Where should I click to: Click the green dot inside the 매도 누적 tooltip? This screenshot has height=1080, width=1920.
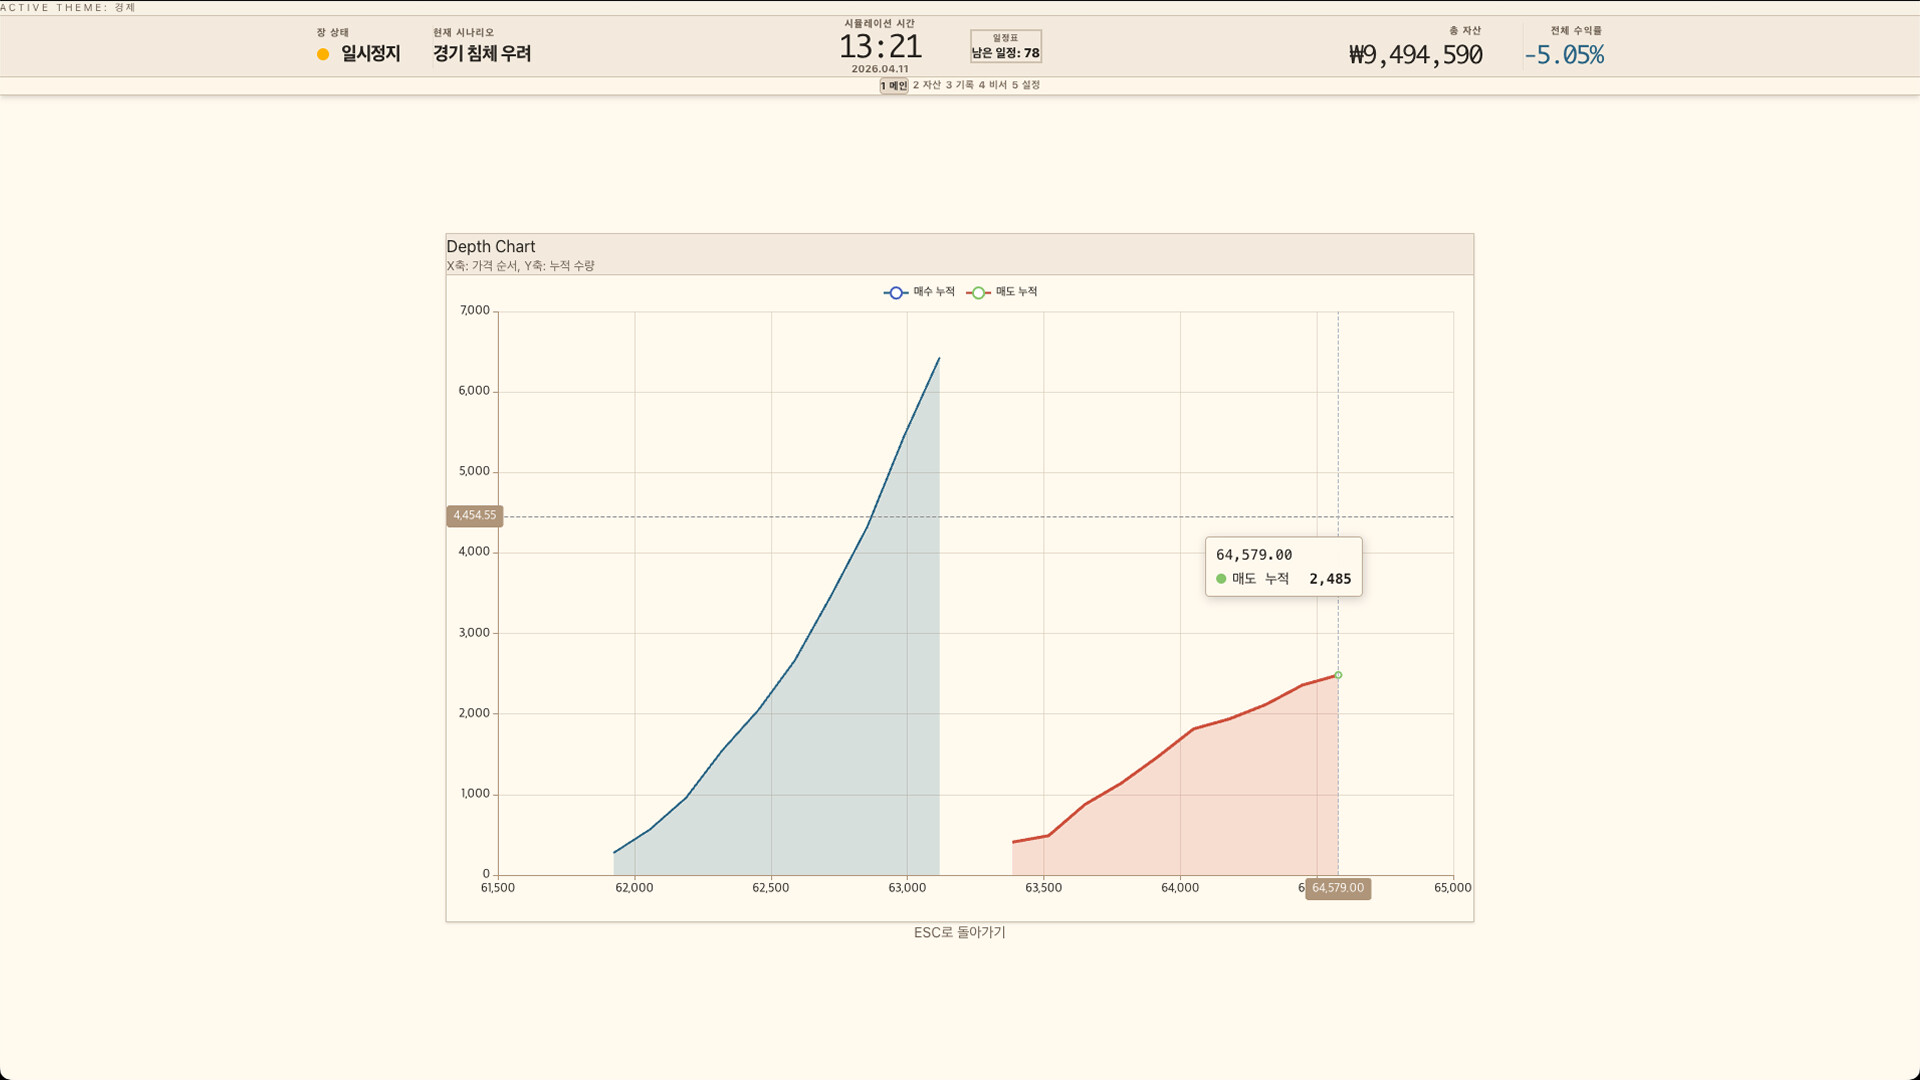click(1220, 578)
